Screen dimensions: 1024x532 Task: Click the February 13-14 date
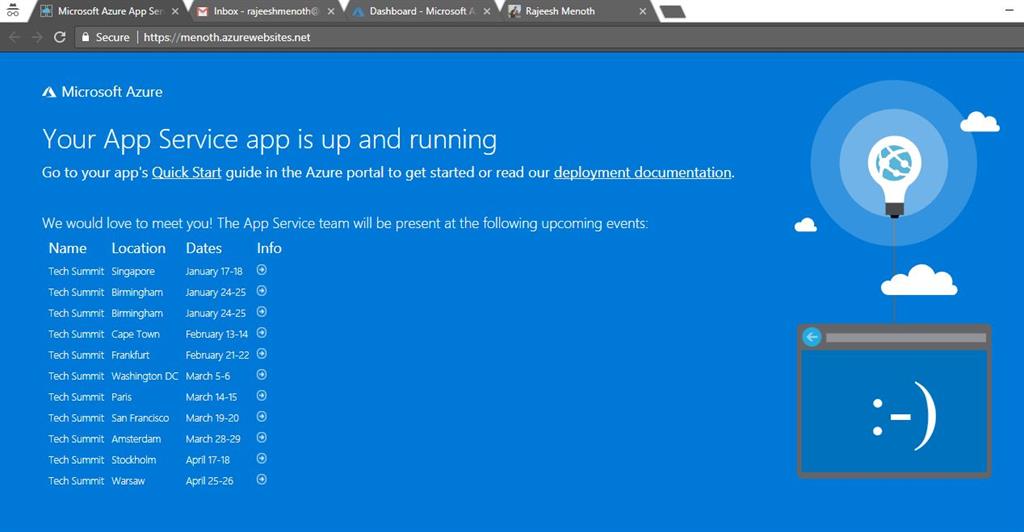click(x=217, y=334)
